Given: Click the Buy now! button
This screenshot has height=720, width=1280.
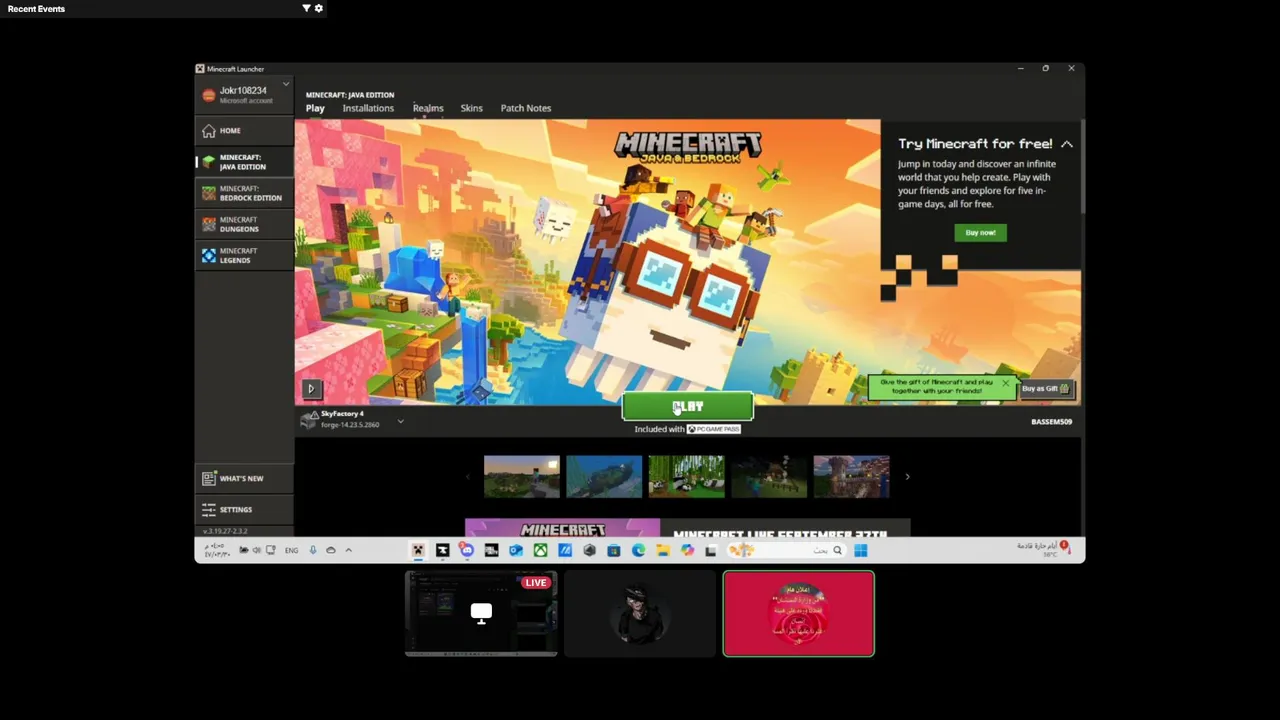Looking at the screenshot, I should pyautogui.click(x=980, y=232).
